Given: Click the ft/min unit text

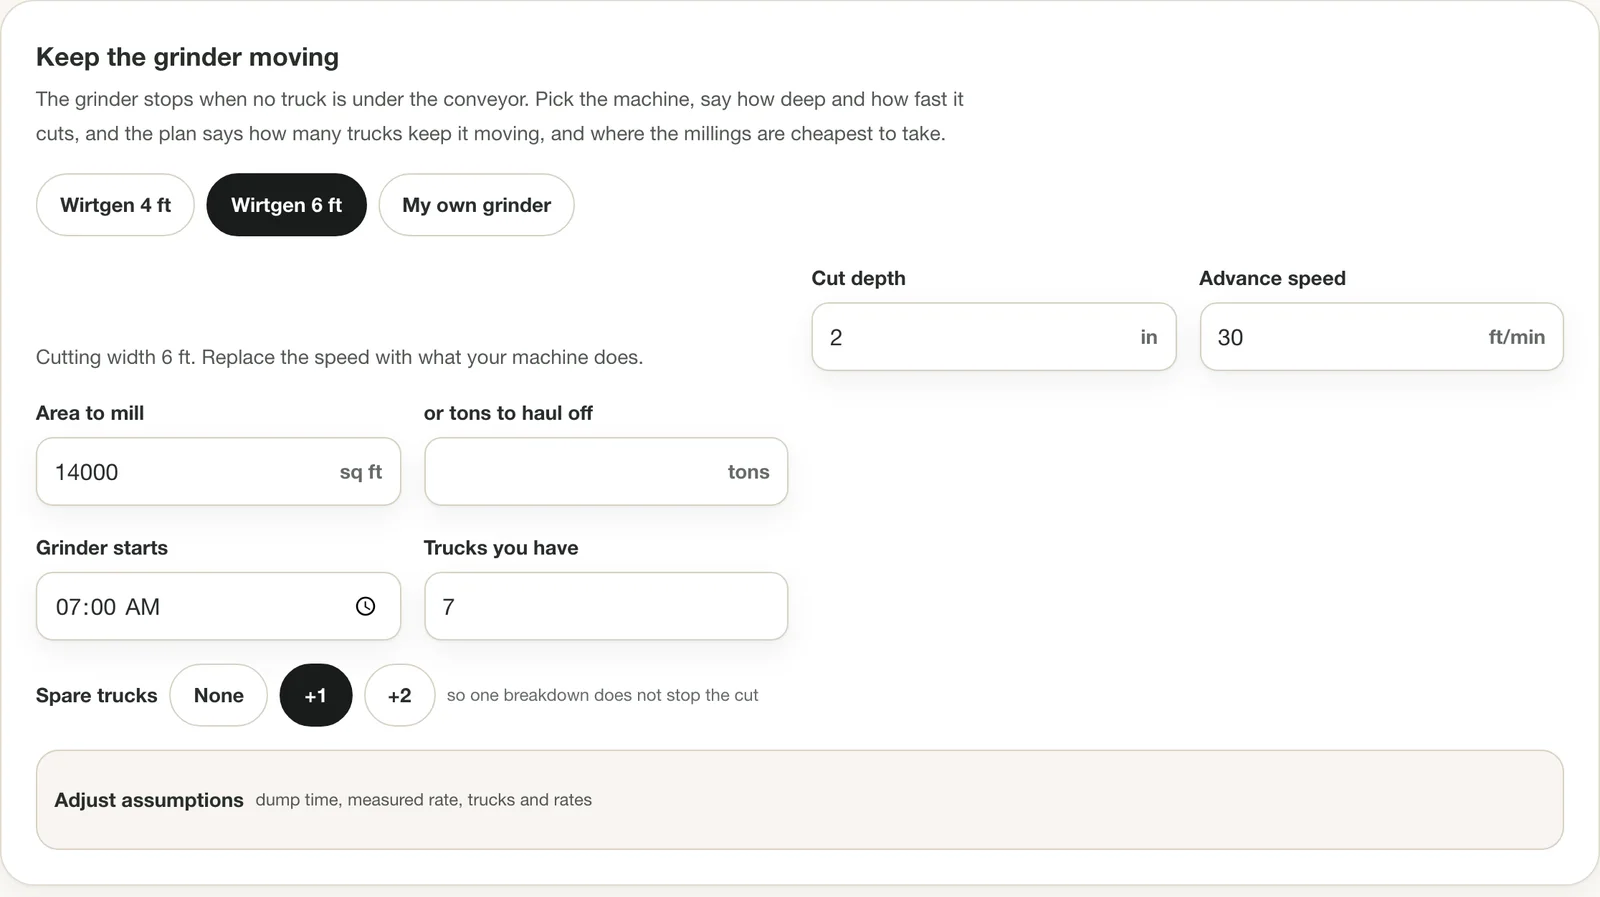Looking at the screenshot, I should 1516,337.
